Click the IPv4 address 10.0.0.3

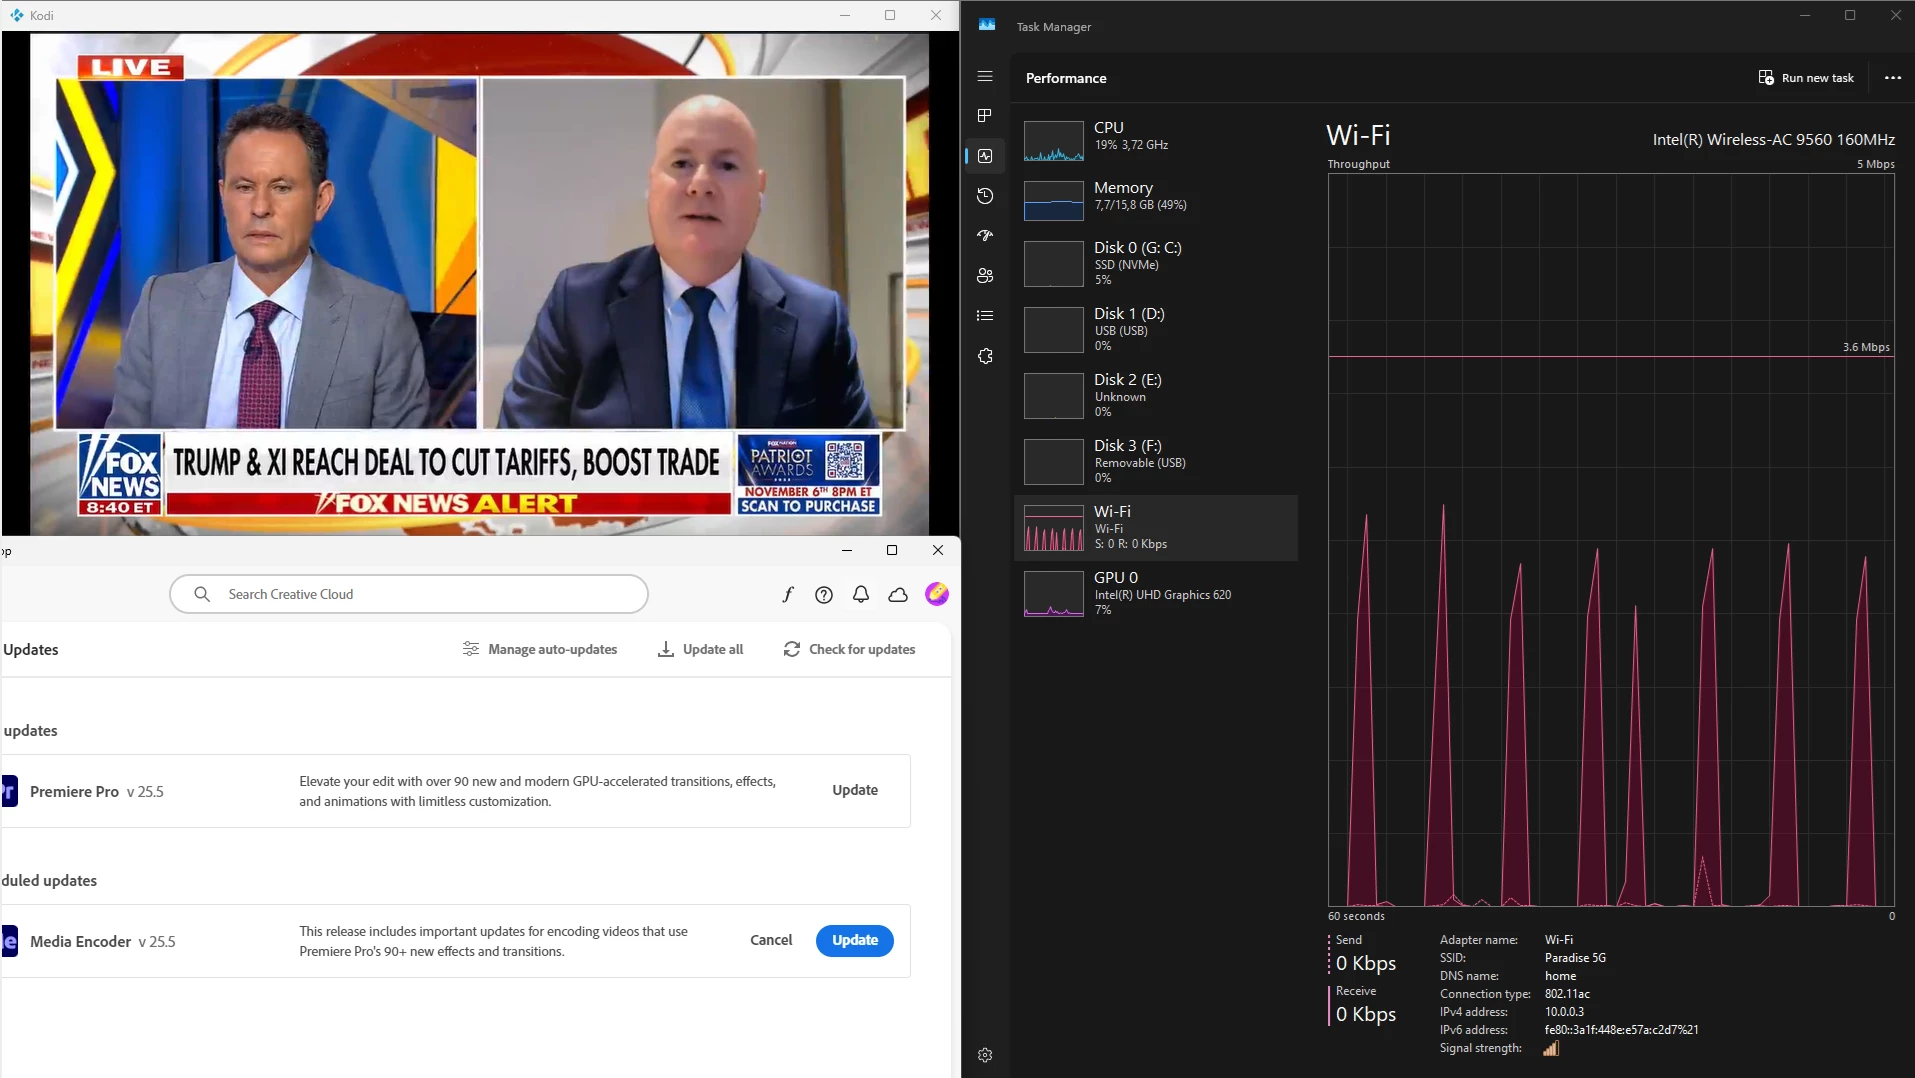point(1564,1012)
